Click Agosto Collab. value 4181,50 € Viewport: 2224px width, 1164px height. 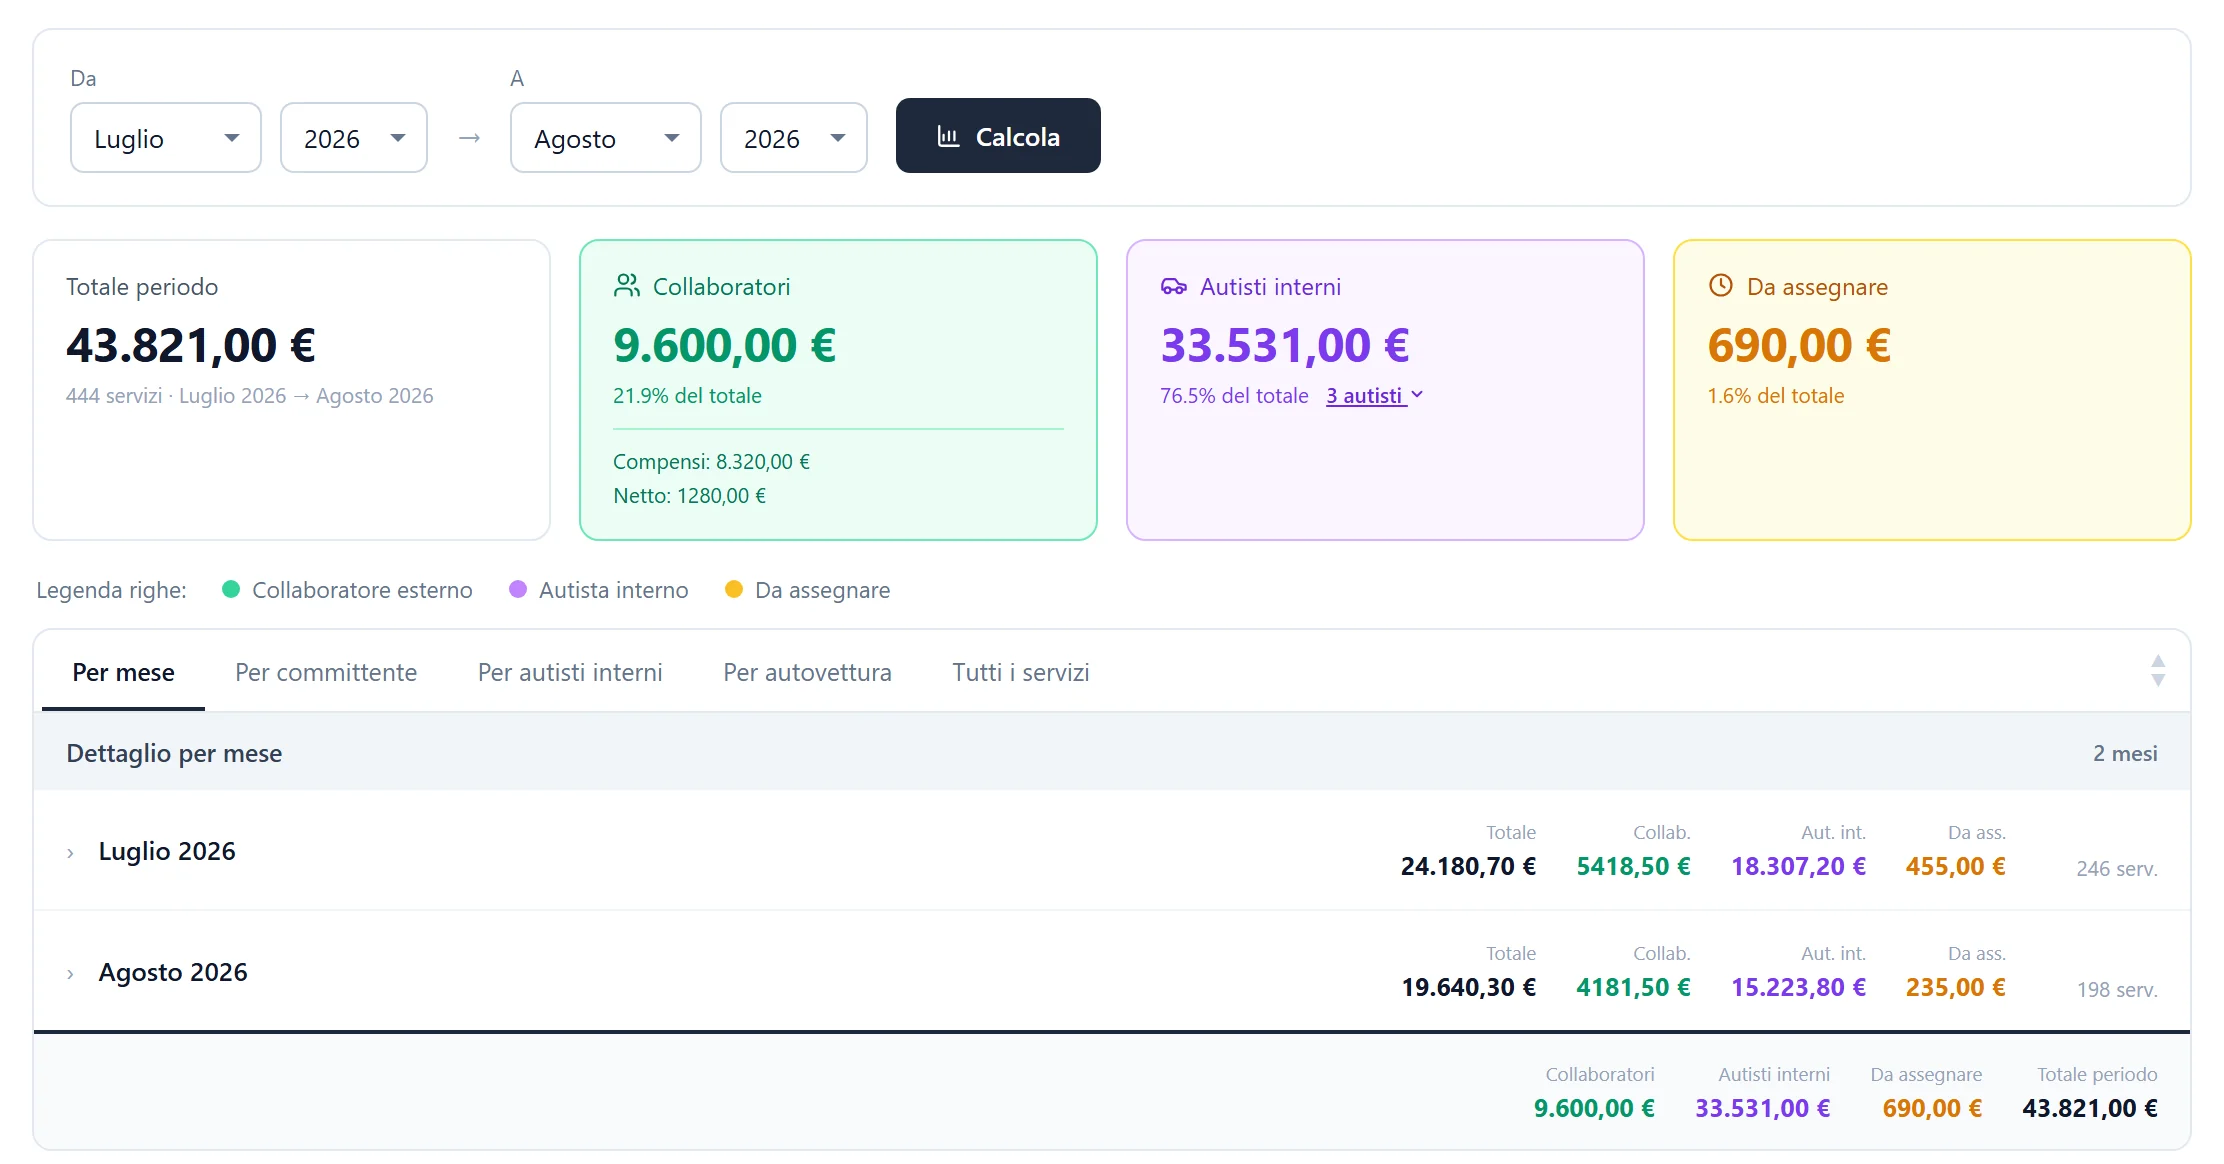pyautogui.click(x=1633, y=987)
